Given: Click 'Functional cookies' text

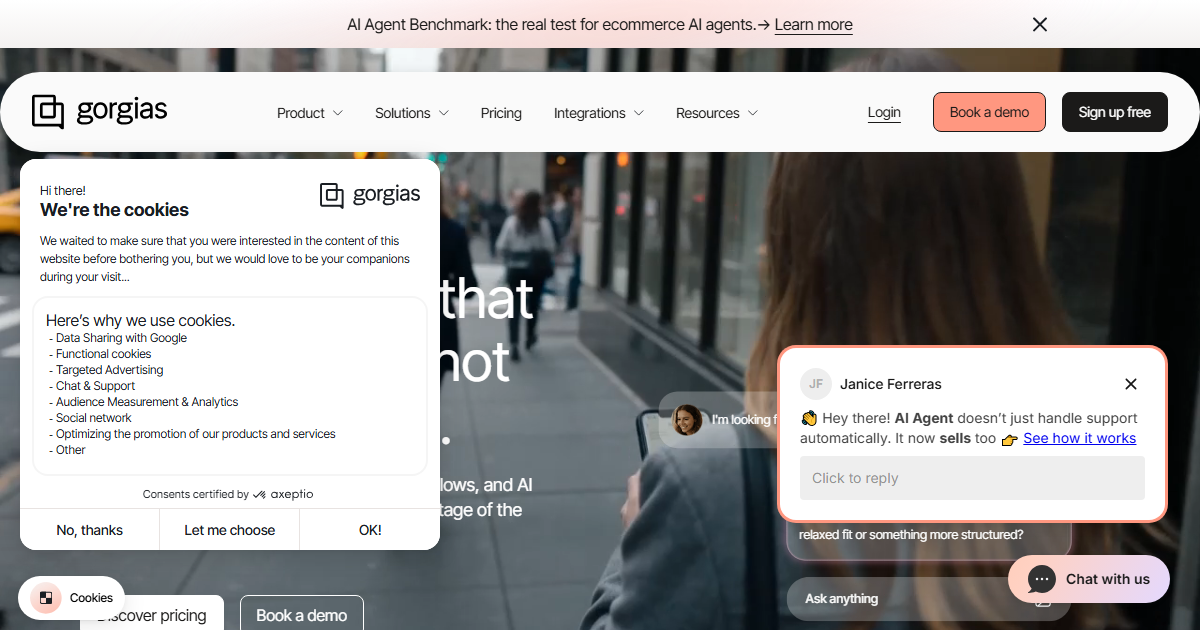Looking at the screenshot, I should click(x=104, y=354).
